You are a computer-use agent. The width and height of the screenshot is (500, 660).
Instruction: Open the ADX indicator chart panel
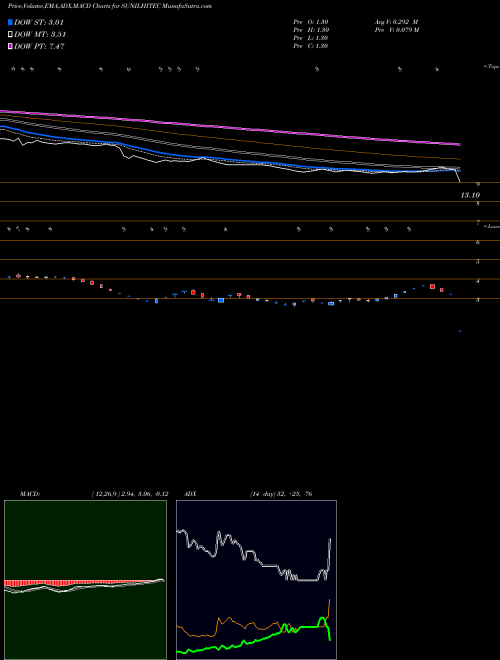click(x=256, y=580)
